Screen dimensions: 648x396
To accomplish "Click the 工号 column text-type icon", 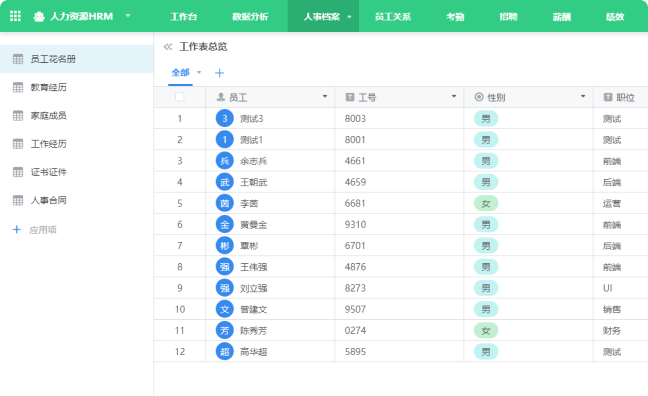I will click(x=350, y=97).
